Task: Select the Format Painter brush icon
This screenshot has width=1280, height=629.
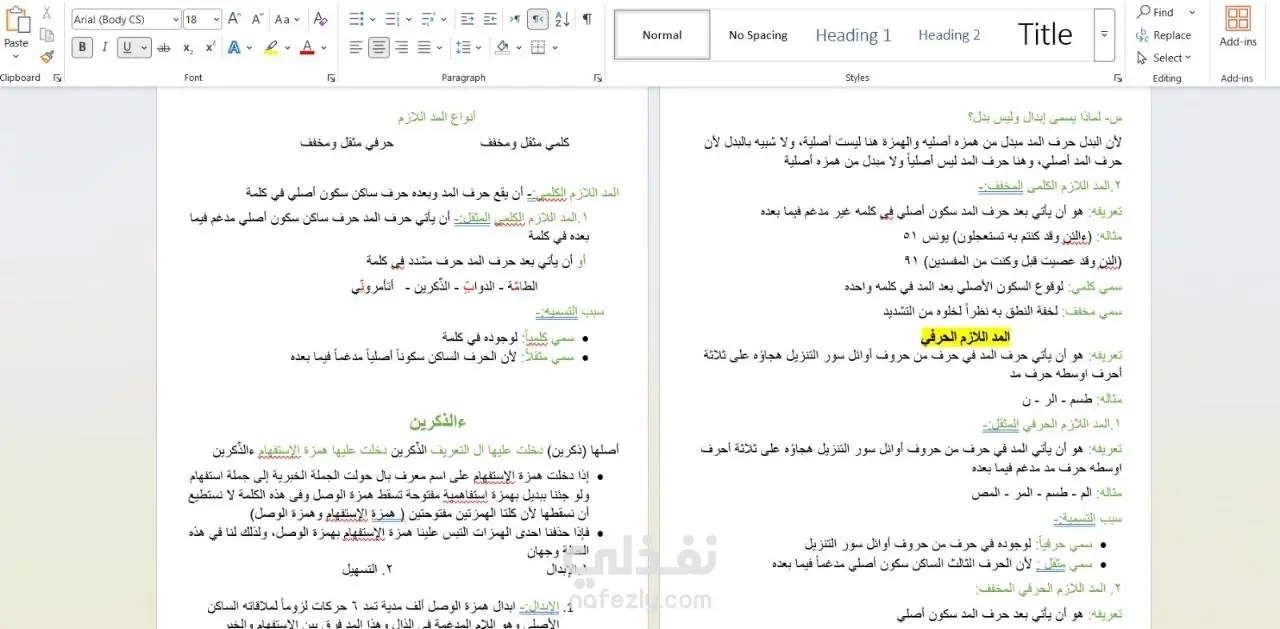Action: click(x=47, y=56)
